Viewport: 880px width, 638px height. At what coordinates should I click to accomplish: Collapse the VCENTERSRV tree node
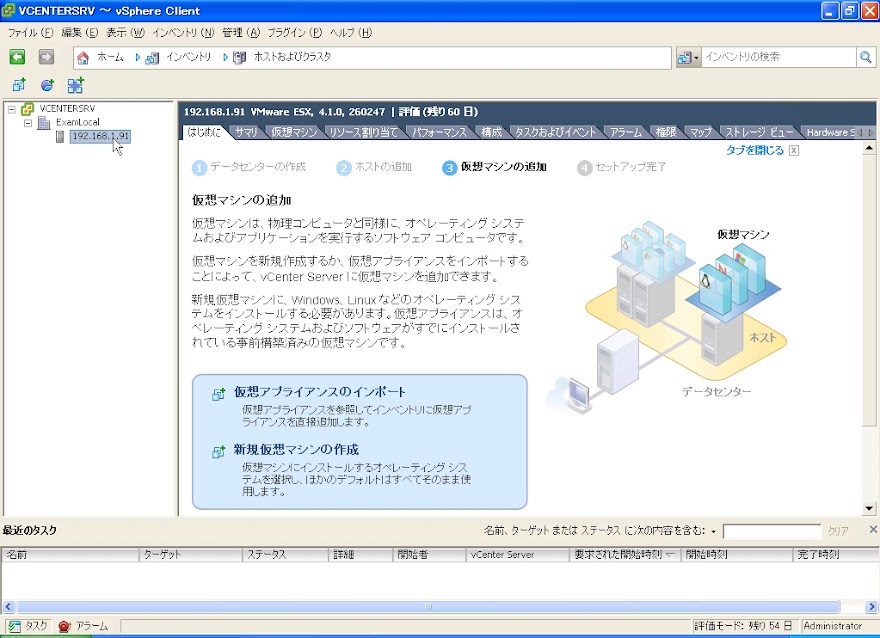pos(12,109)
